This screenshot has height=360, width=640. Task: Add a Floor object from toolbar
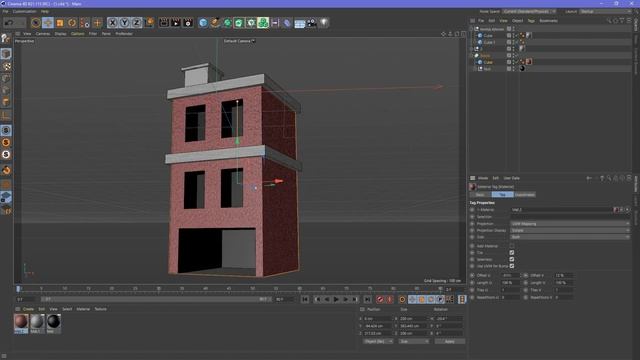300,23
